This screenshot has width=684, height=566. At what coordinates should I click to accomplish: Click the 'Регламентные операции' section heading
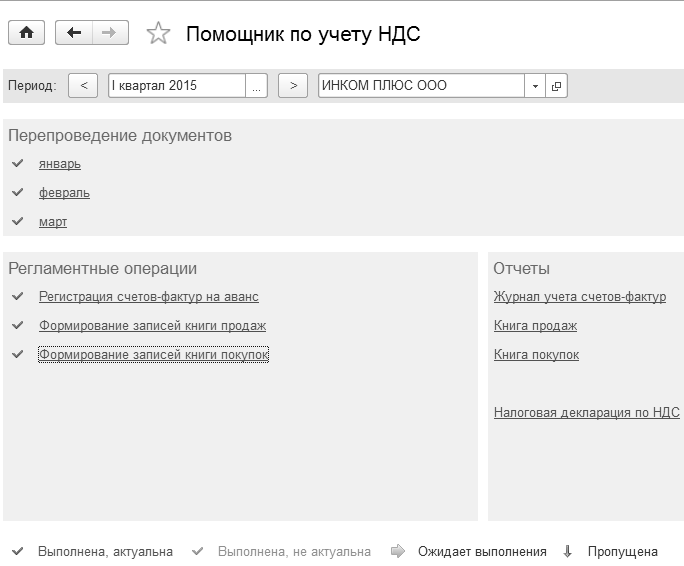coord(103,268)
